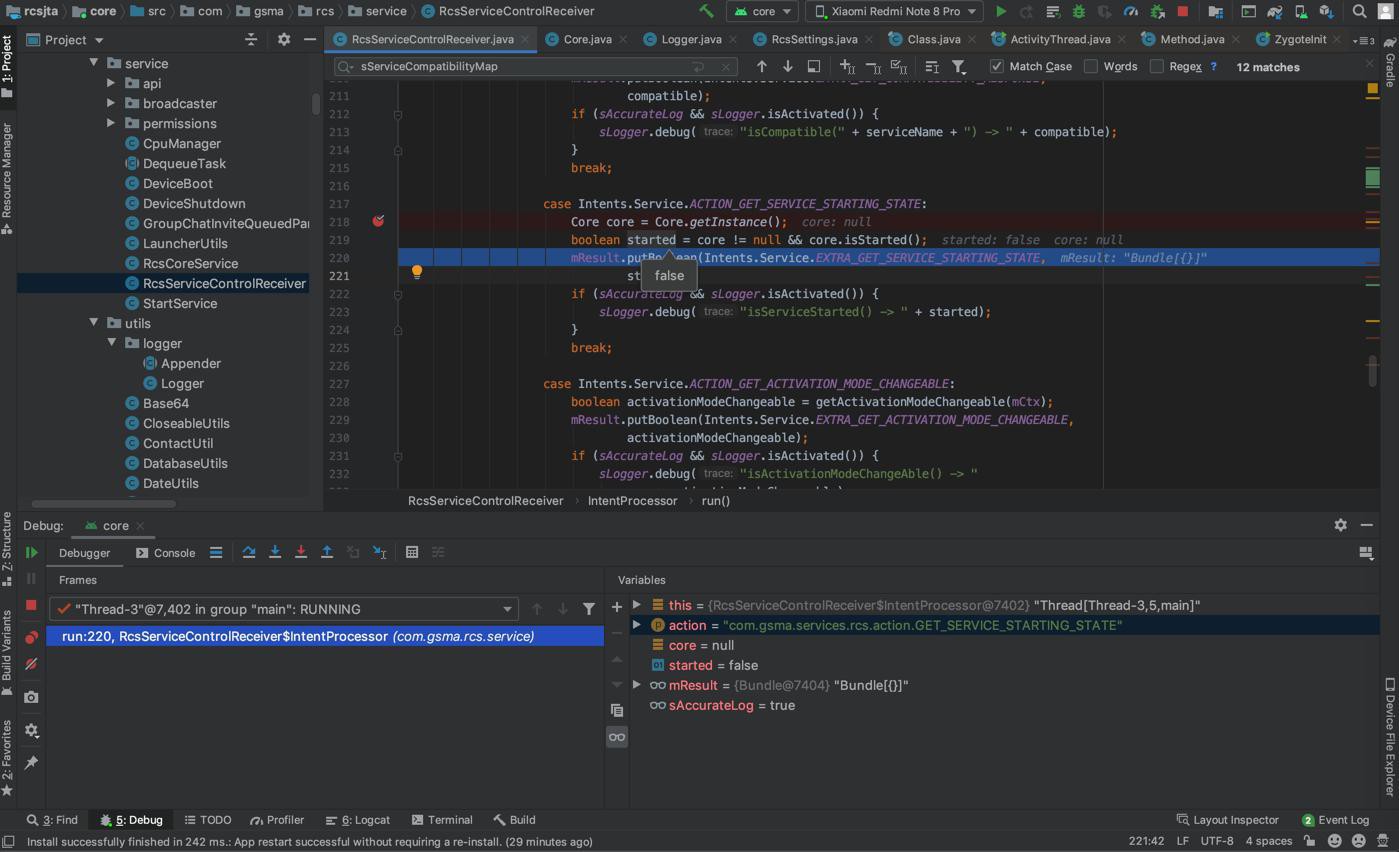Image resolution: width=1399 pixels, height=852 pixels.
Task: Stop the app with the red square in top toolbar
Action: tap(1182, 12)
